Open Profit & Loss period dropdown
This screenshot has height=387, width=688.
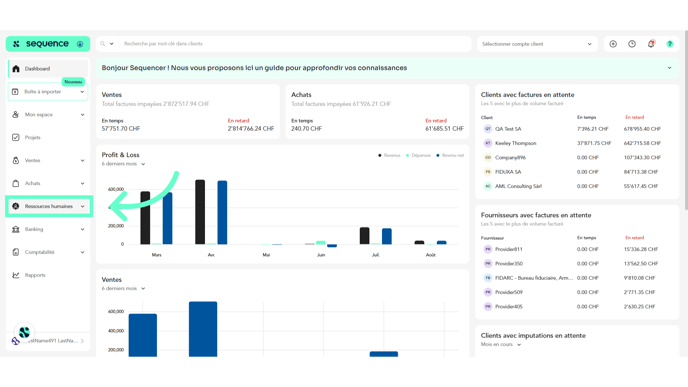(x=123, y=164)
